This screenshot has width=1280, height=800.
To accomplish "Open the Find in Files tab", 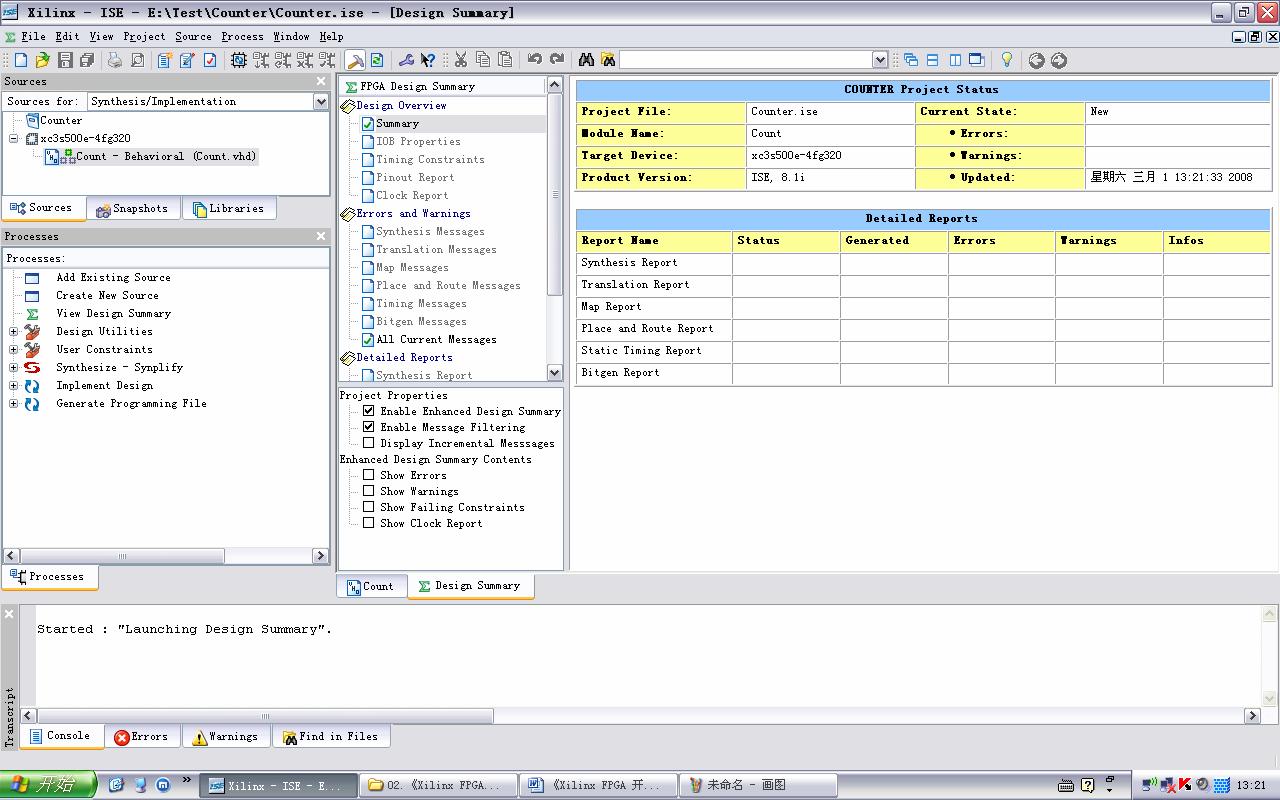I will [331, 736].
